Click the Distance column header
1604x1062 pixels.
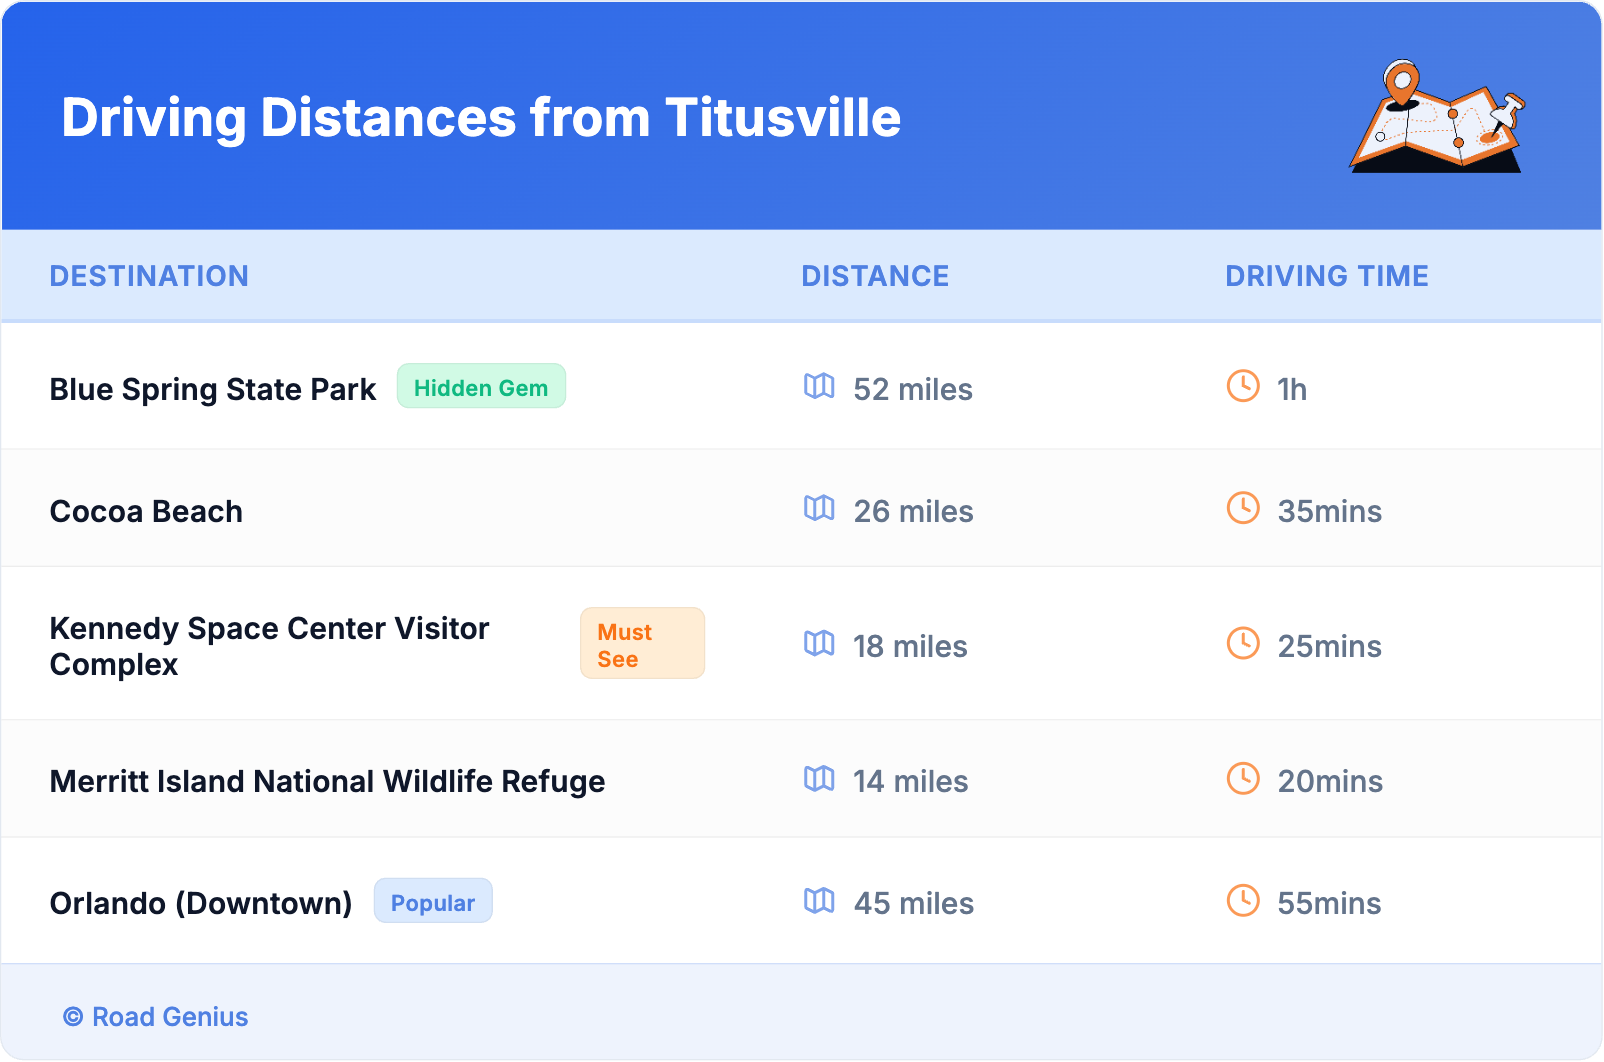[875, 276]
